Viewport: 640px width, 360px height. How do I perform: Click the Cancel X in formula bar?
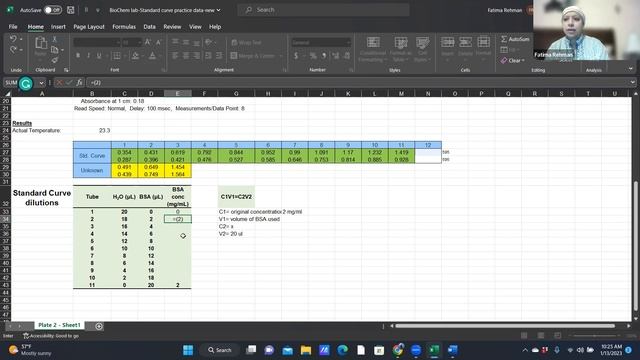pos(59,82)
